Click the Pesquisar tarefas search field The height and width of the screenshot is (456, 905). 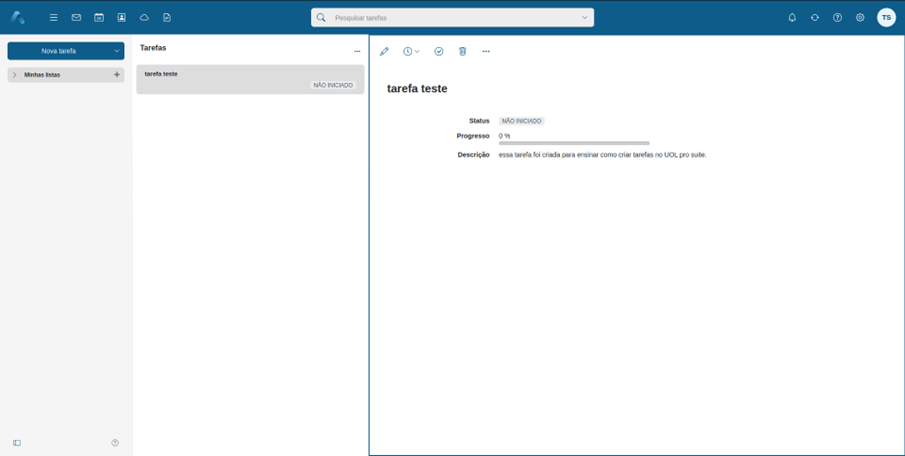tap(453, 18)
